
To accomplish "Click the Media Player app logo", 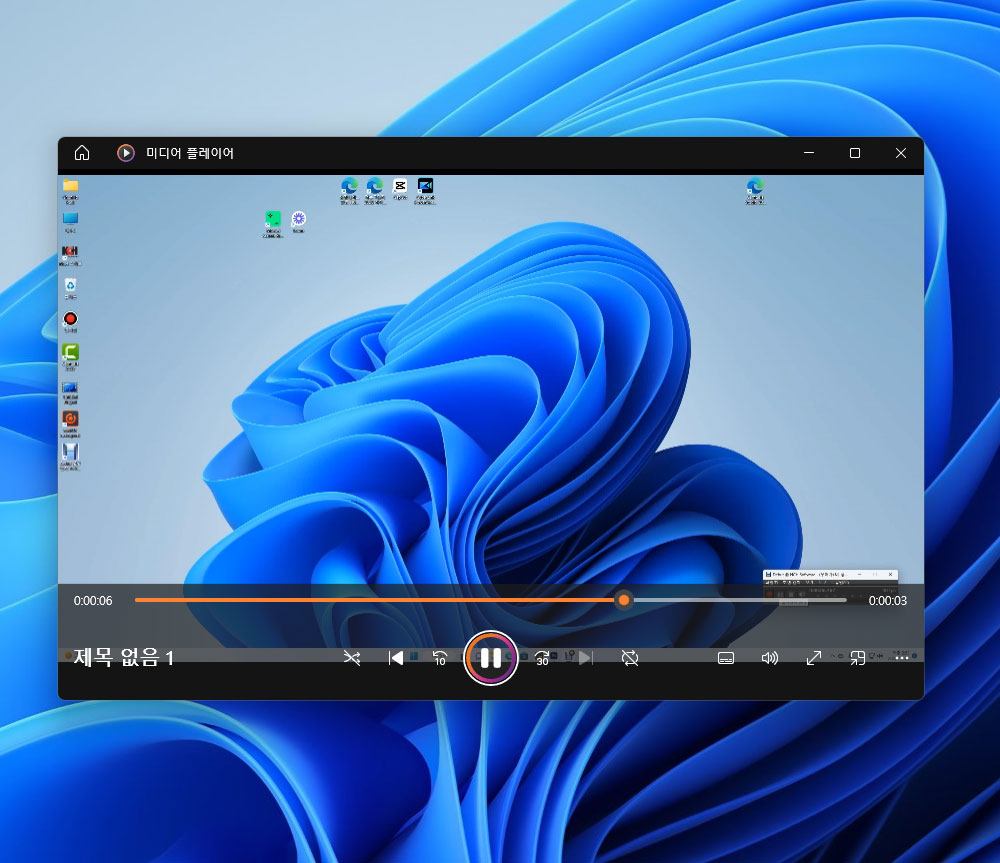I will coord(126,153).
